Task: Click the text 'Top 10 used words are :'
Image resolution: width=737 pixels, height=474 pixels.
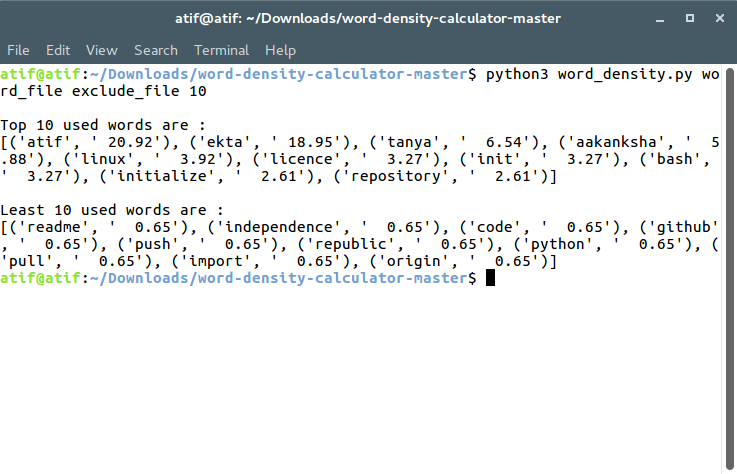Action: click(x=103, y=125)
